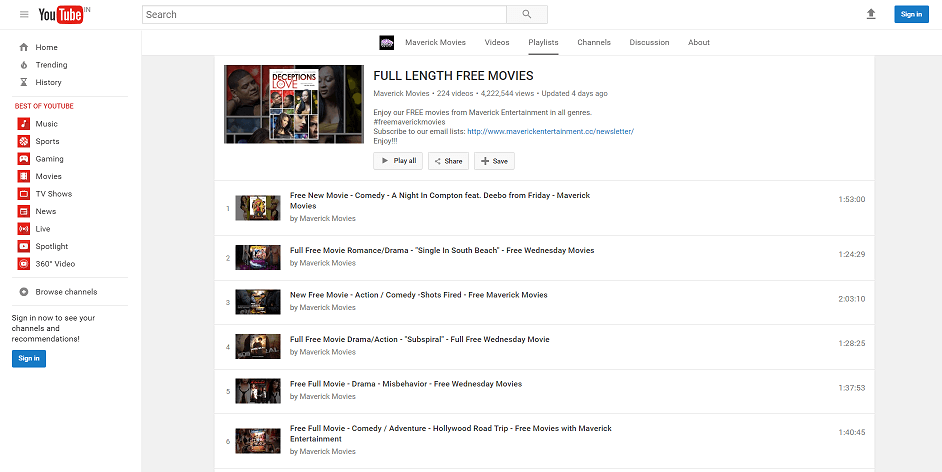Open the mavericktentertainment newsletter link
942x472 pixels.
point(550,131)
